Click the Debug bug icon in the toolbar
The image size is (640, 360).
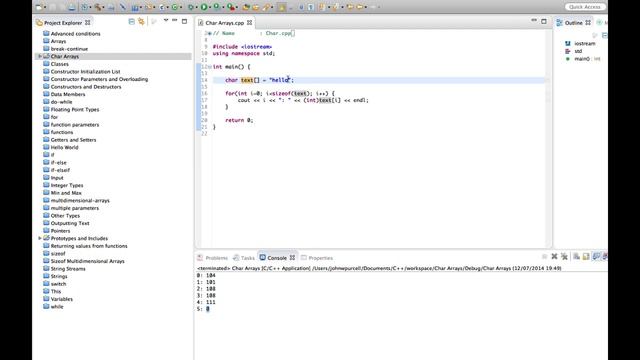(191, 7)
